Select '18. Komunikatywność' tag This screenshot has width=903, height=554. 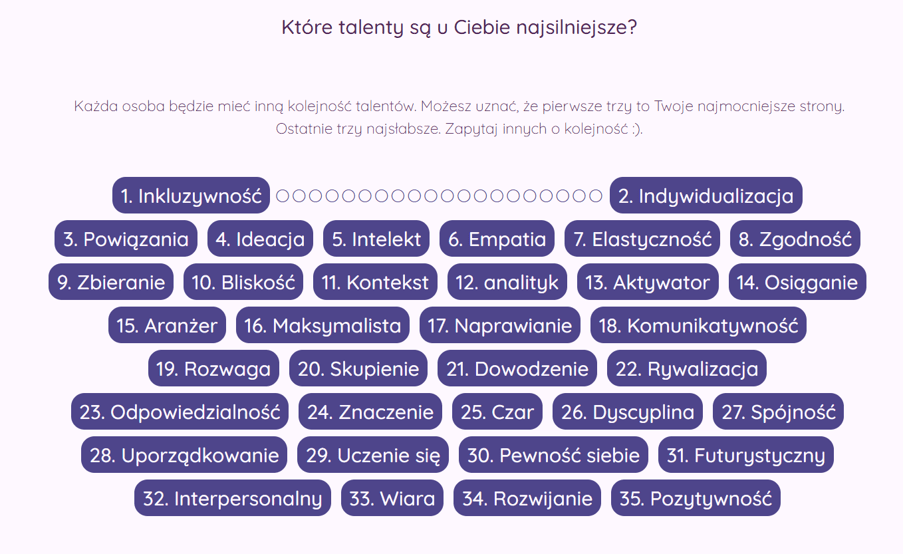pyautogui.click(x=698, y=325)
